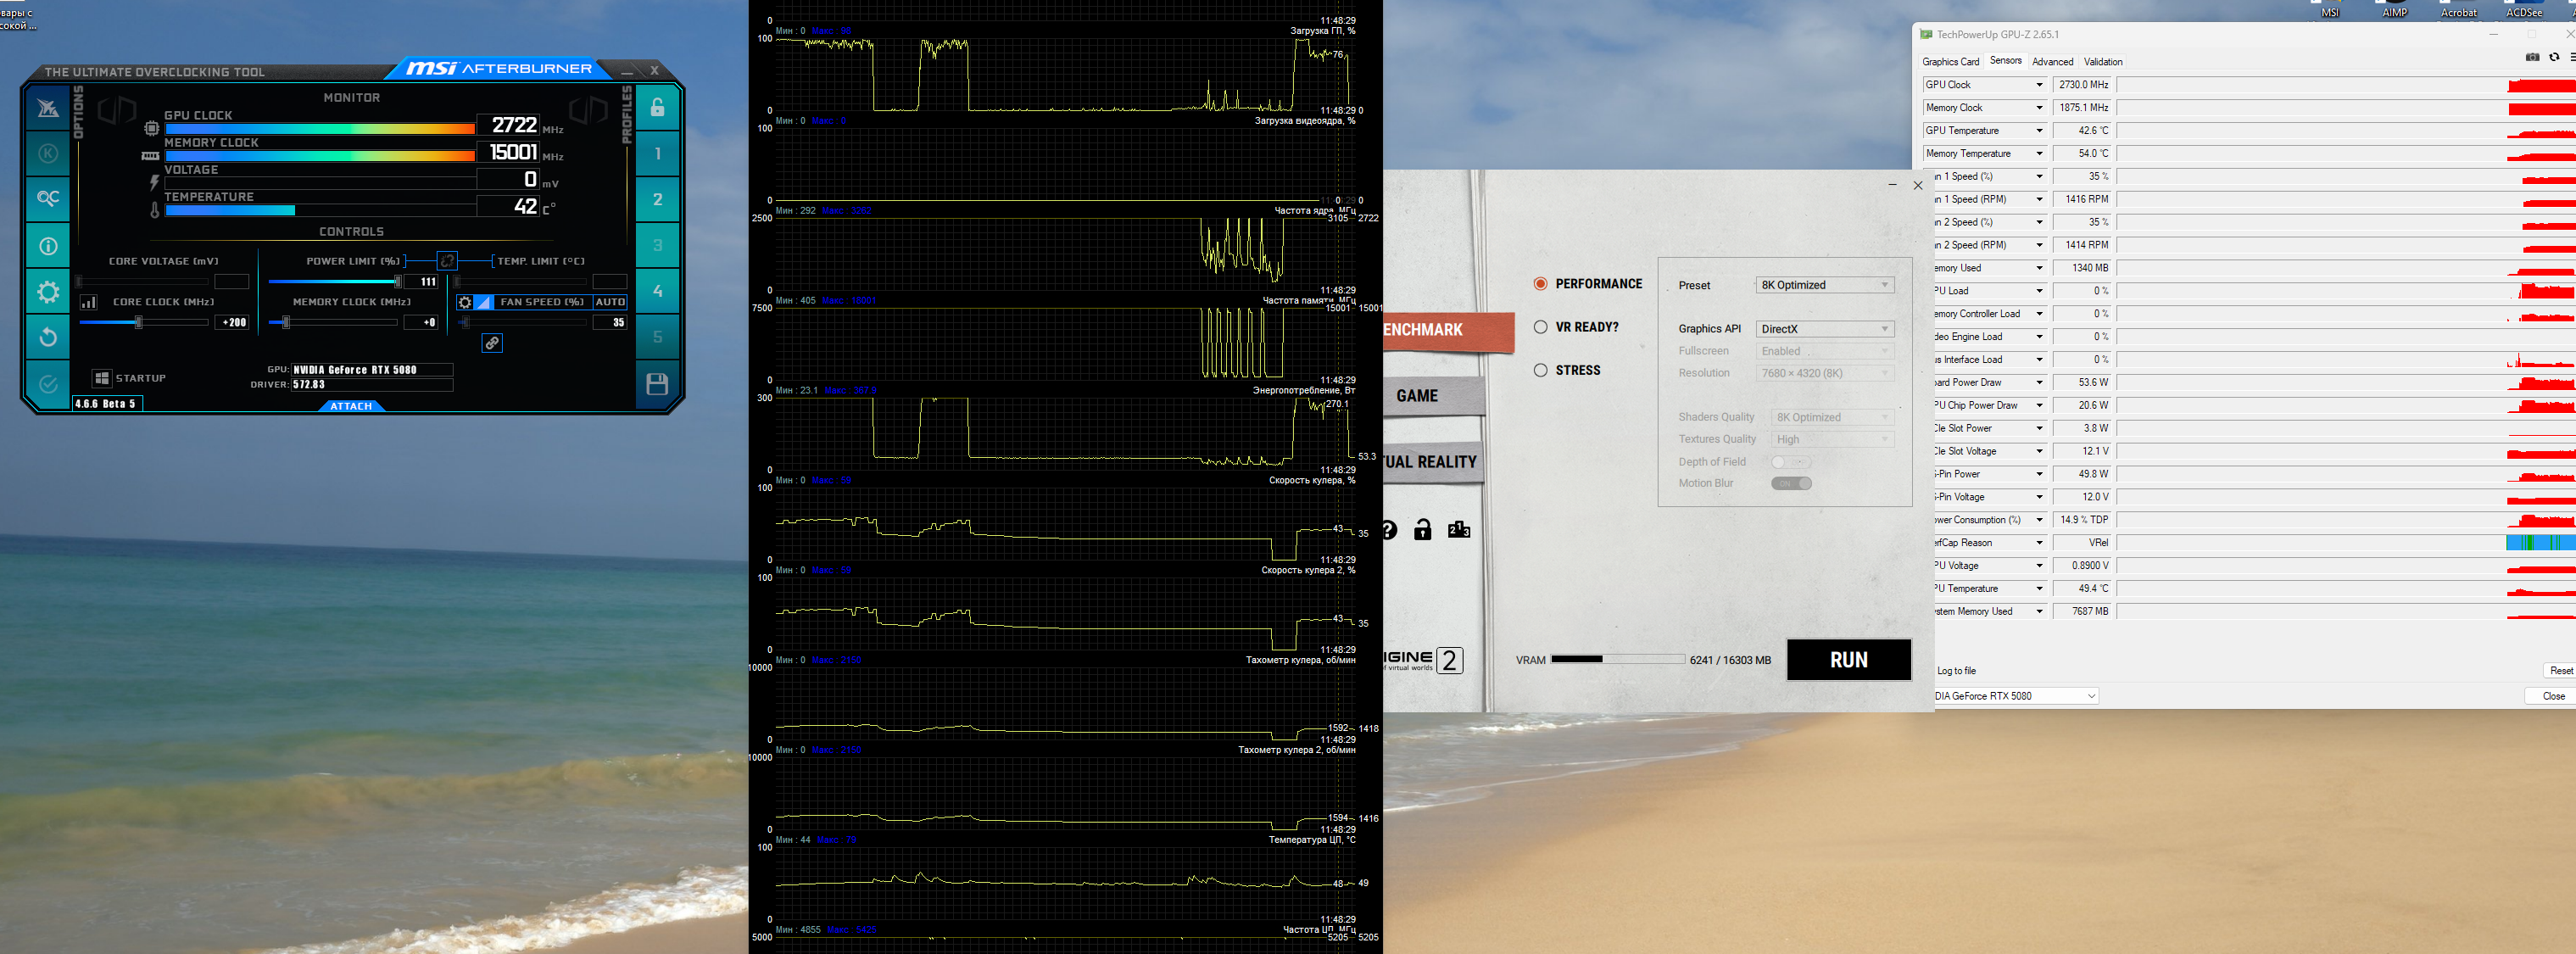This screenshot has width=2576, height=954.
Task: Select the STRESS radio option
Action: tap(1541, 370)
